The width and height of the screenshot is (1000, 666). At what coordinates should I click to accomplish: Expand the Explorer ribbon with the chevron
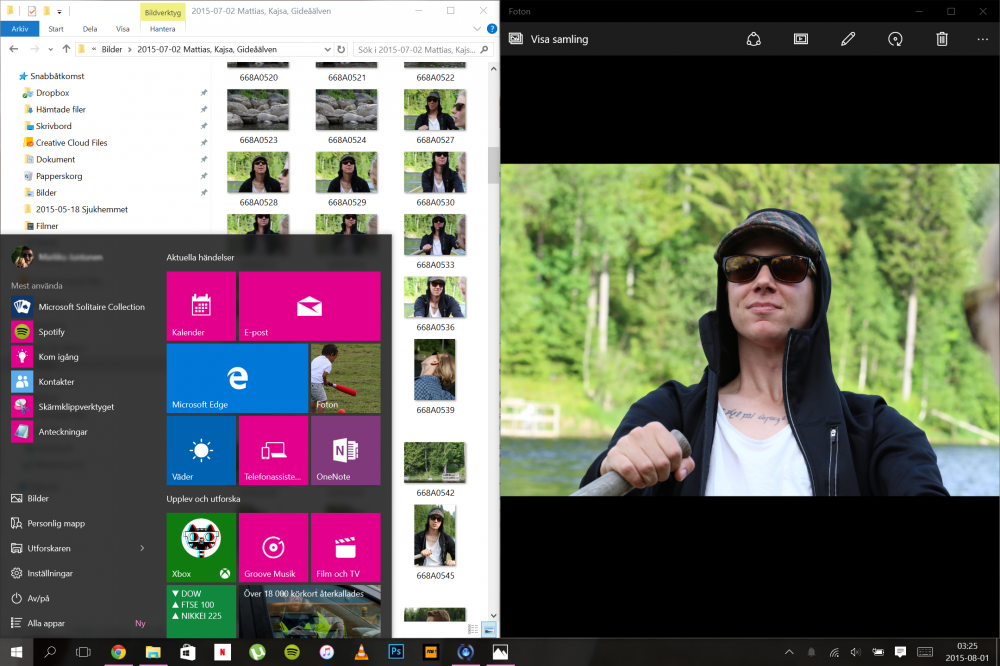476,29
